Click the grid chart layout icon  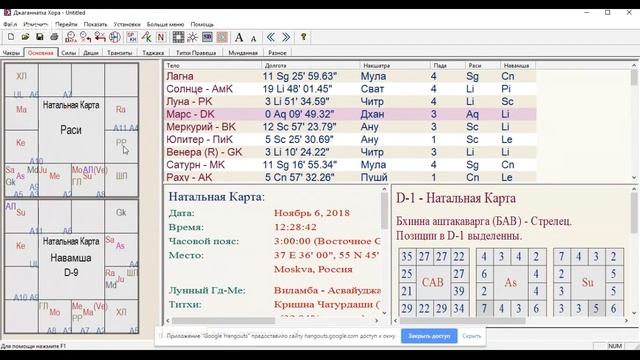click(178, 37)
